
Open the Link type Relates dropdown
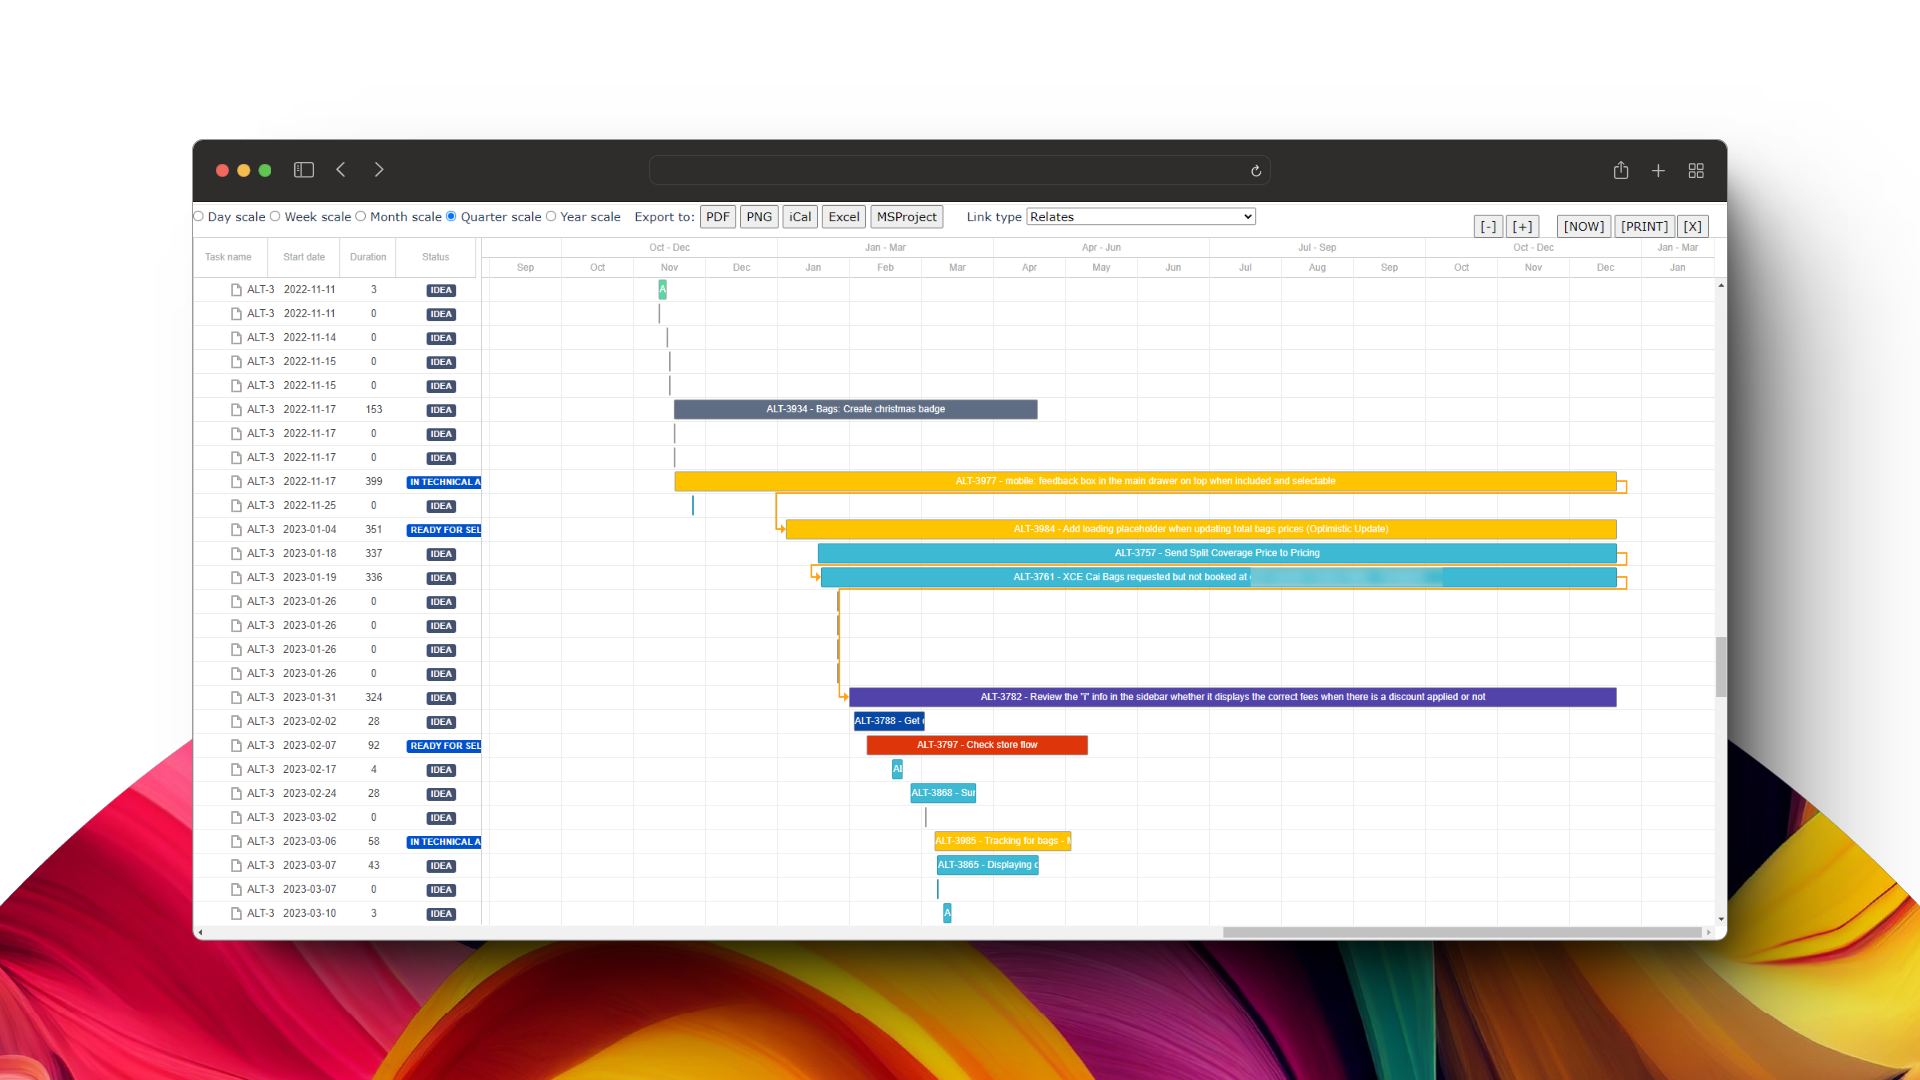(x=1140, y=217)
